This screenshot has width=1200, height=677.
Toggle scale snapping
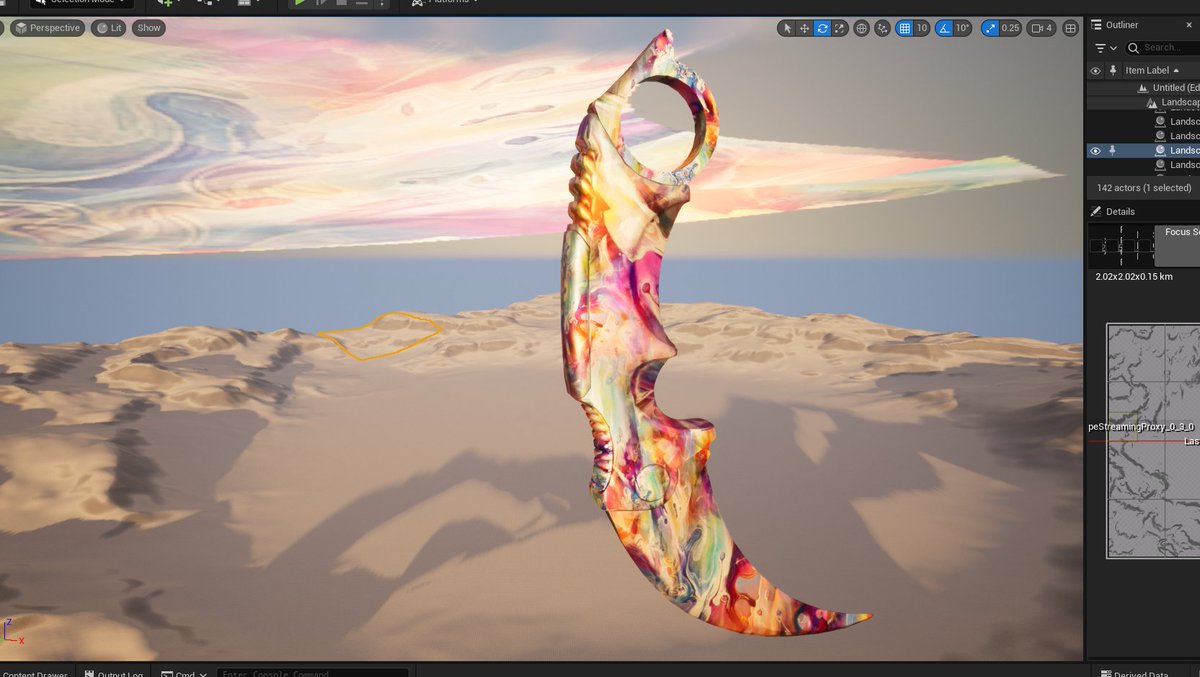[989, 28]
